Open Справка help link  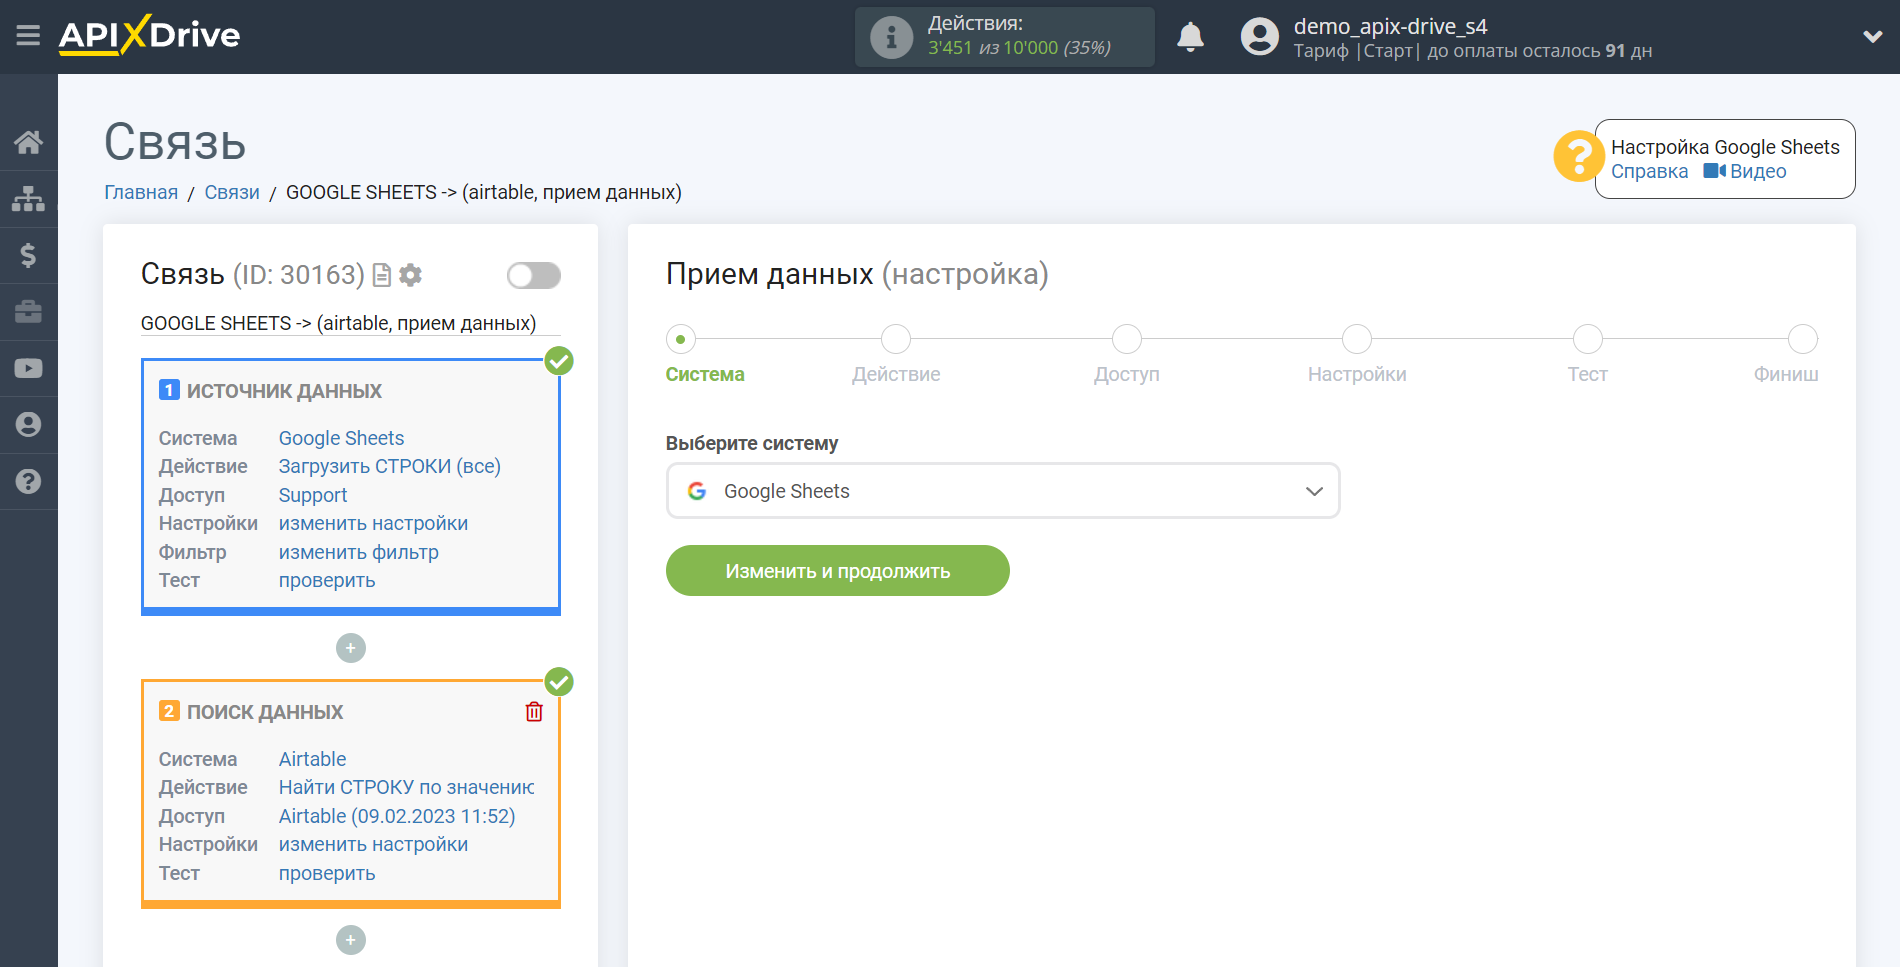1649,171
